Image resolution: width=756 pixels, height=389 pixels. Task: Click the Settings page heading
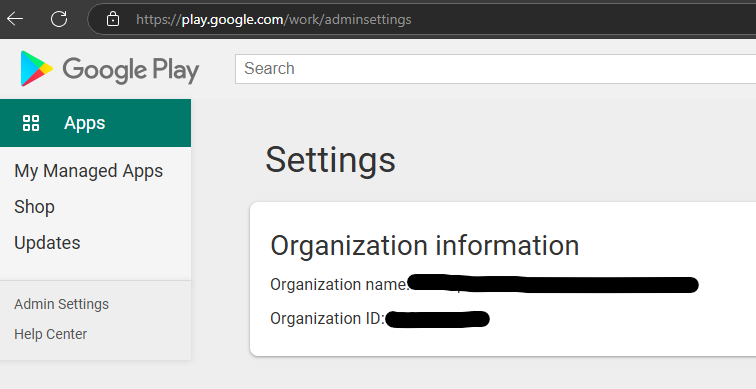[x=330, y=160]
